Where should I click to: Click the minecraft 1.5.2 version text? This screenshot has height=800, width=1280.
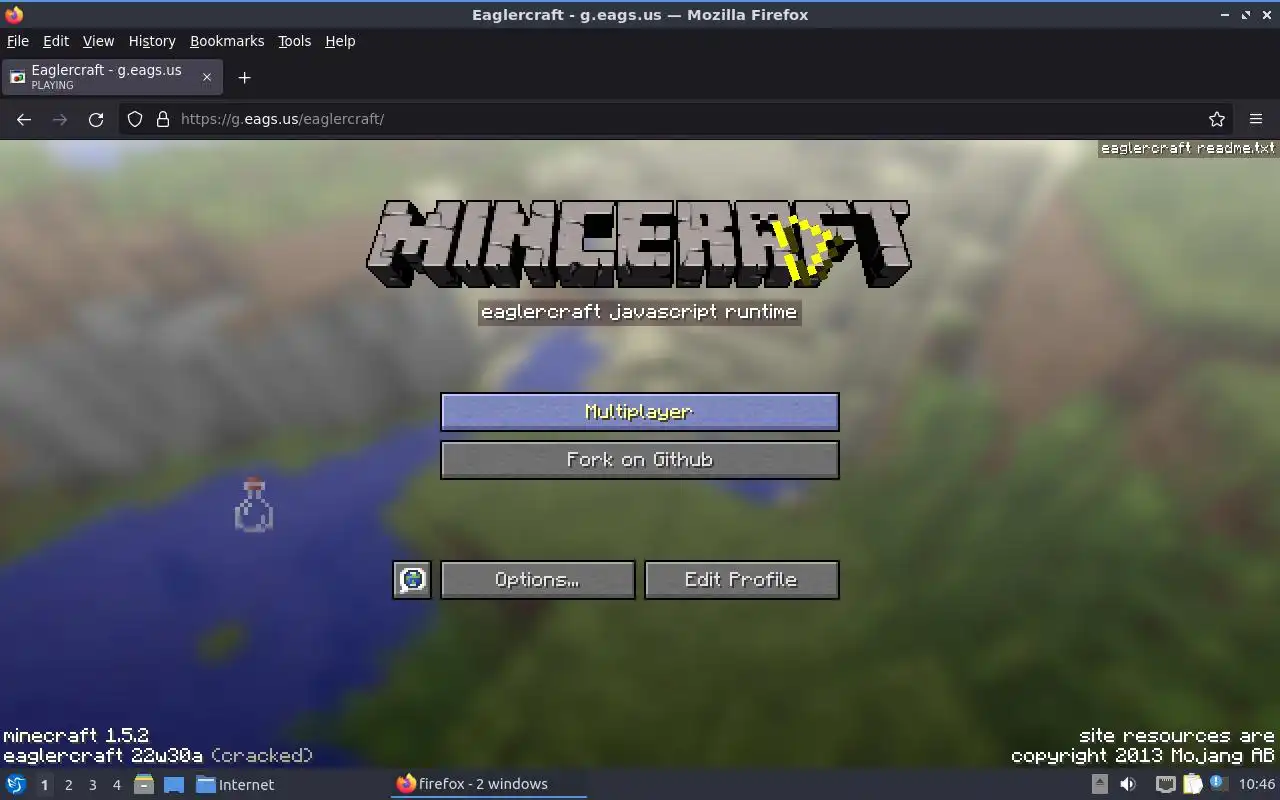(x=76, y=736)
